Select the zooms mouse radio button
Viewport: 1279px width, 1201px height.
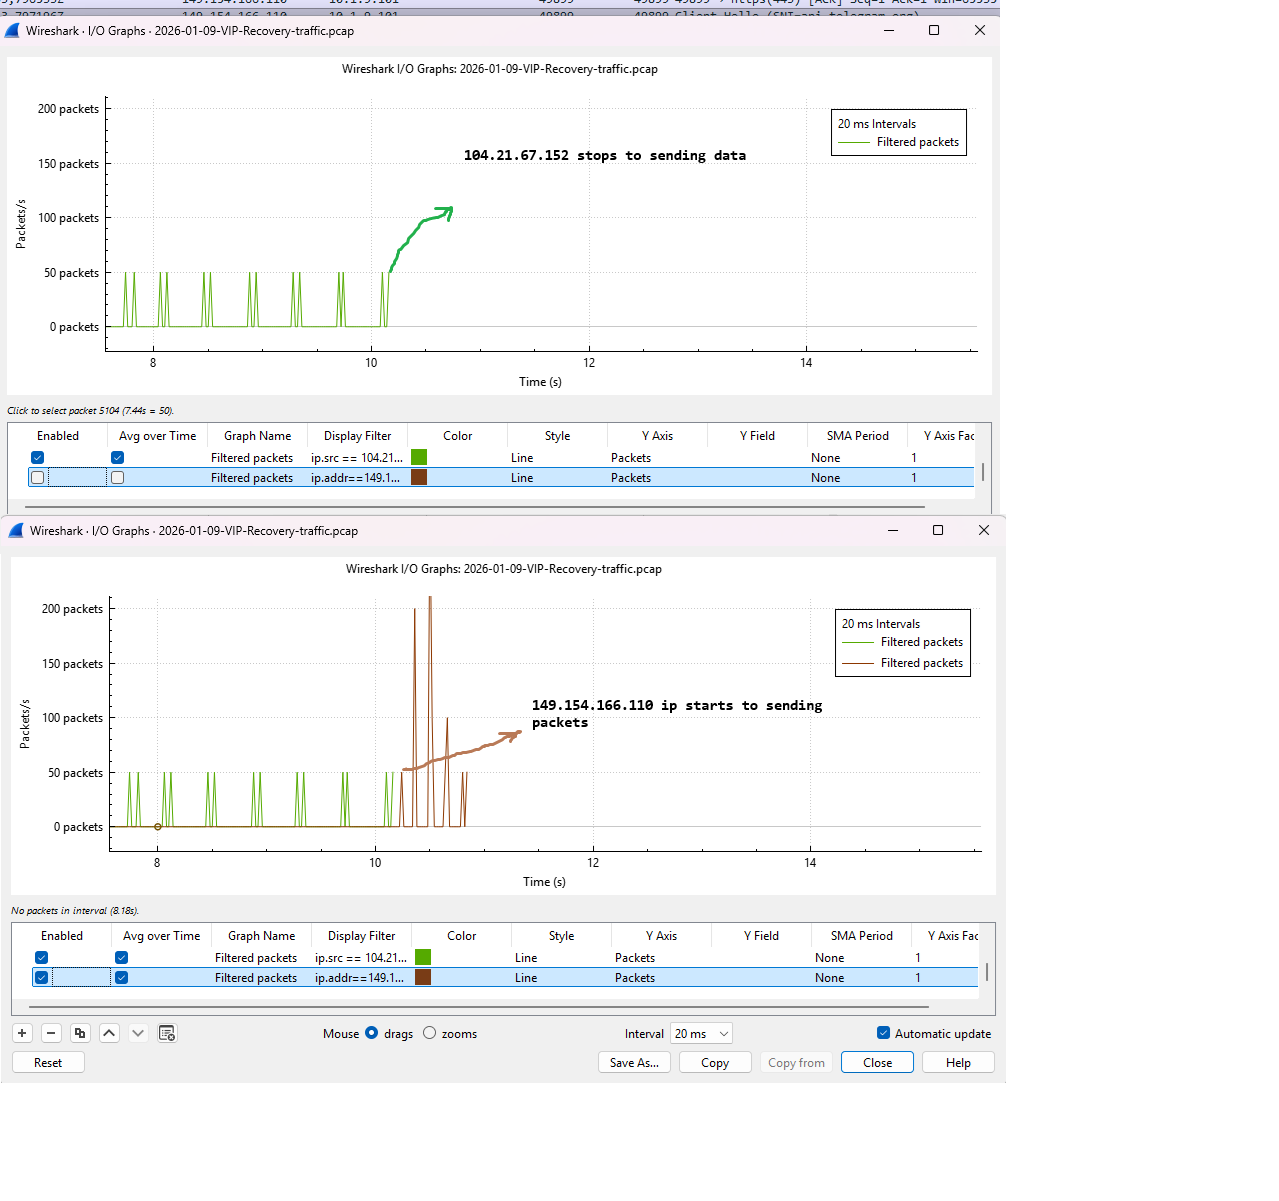pos(430,1033)
